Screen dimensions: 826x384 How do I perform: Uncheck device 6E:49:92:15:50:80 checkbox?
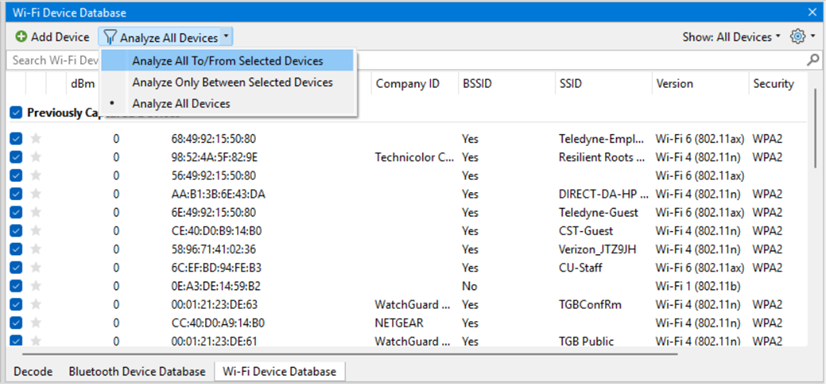[x=16, y=212]
